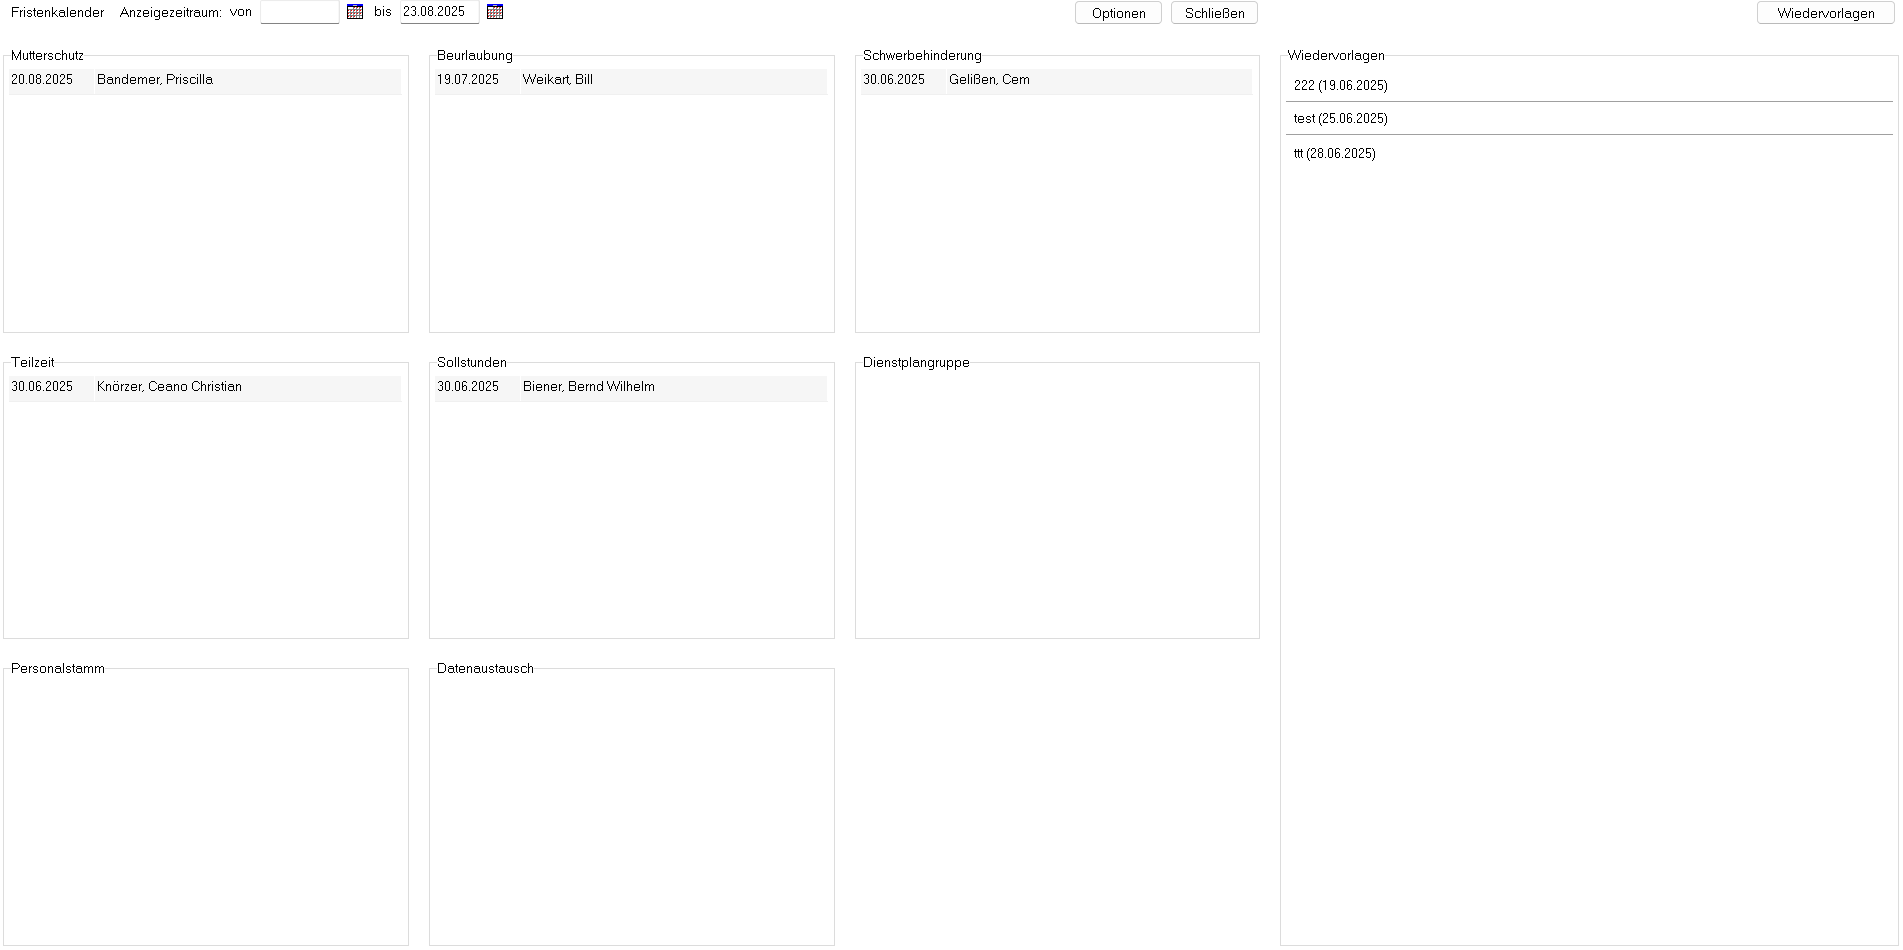Viewport: 1903px width, 950px height.
Task: Click inside the empty Dienstplangruppe panel
Action: (x=1057, y=500)
